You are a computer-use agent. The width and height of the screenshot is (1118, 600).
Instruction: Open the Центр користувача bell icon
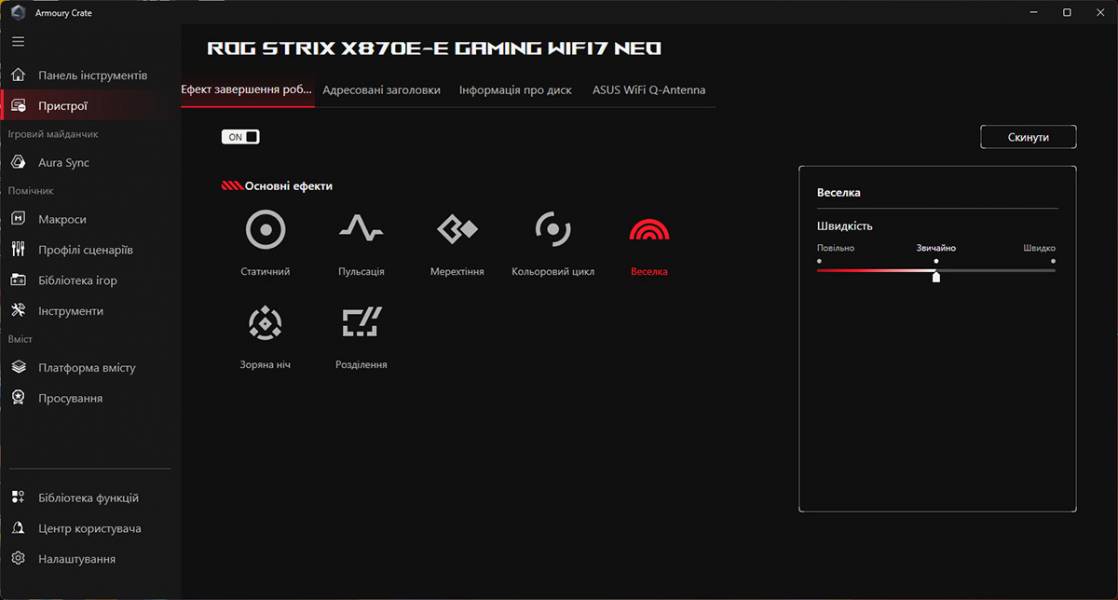[19, 528]
